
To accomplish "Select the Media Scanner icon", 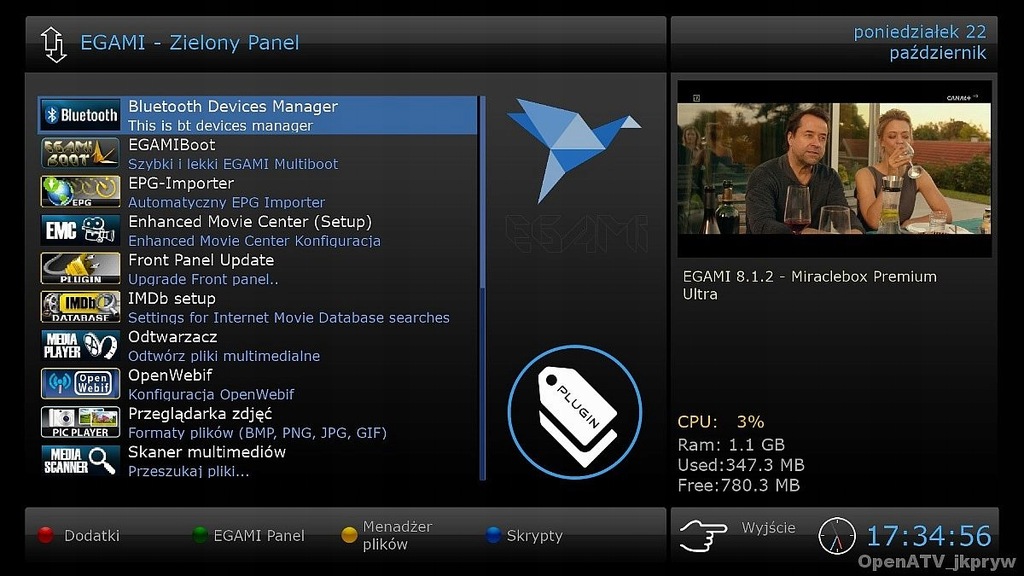I will click(x=80, y=461).
